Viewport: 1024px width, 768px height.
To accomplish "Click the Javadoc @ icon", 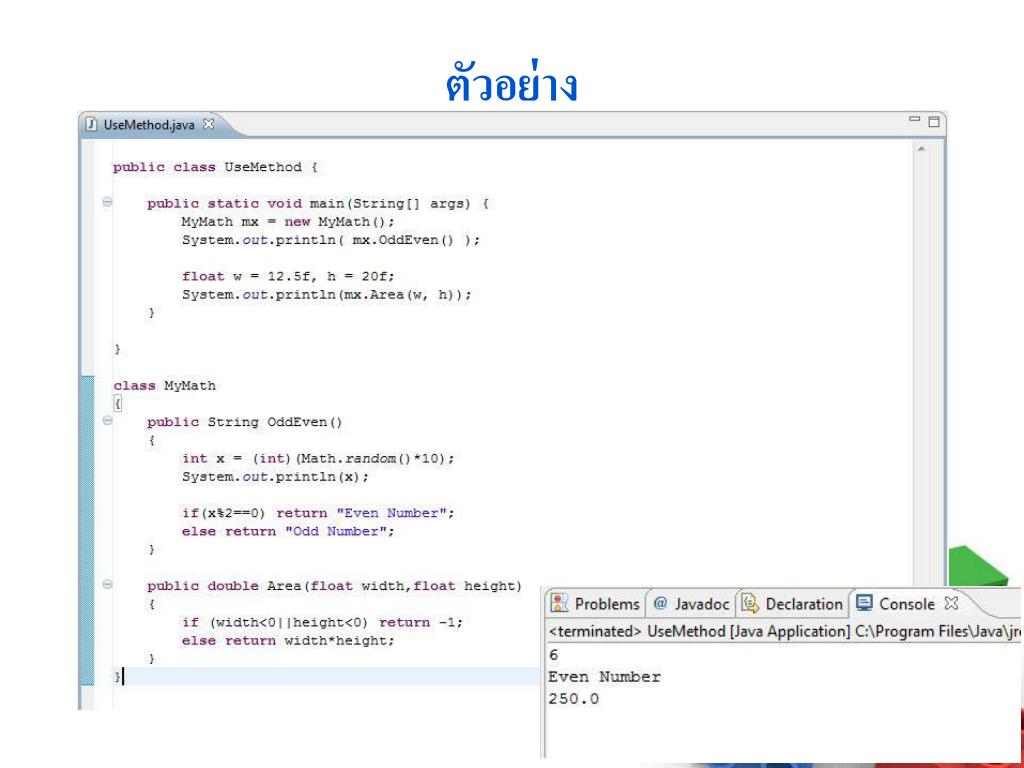I will coord(660,603).
